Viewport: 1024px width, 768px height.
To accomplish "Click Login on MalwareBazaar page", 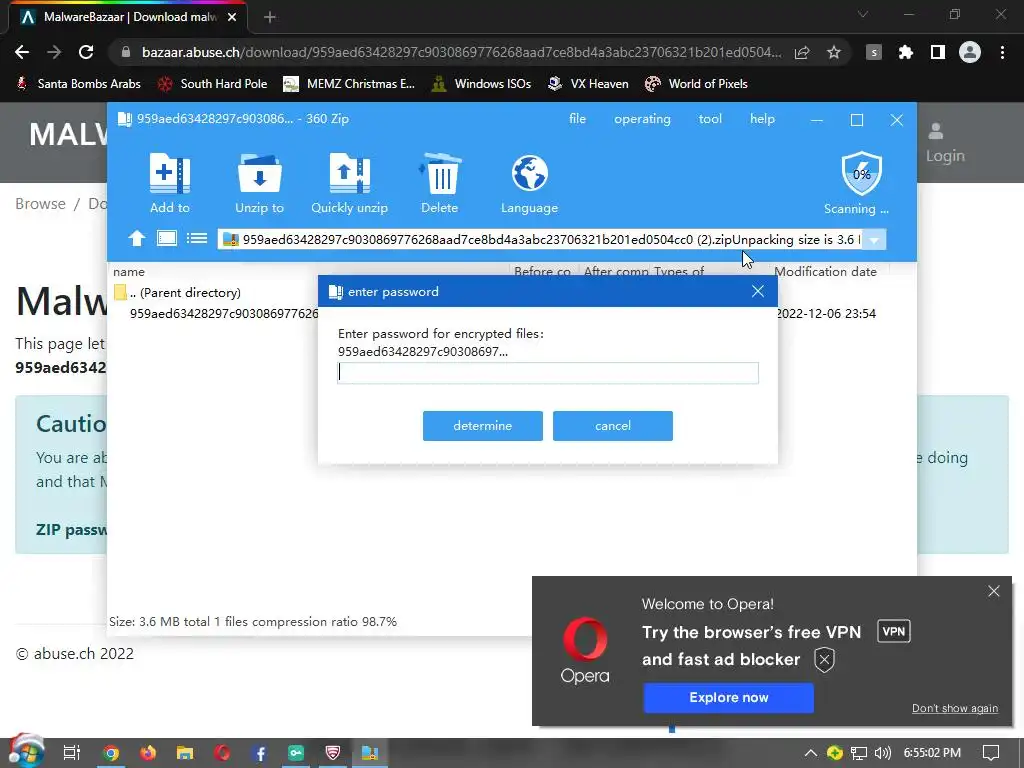I will tap(944, 144).
